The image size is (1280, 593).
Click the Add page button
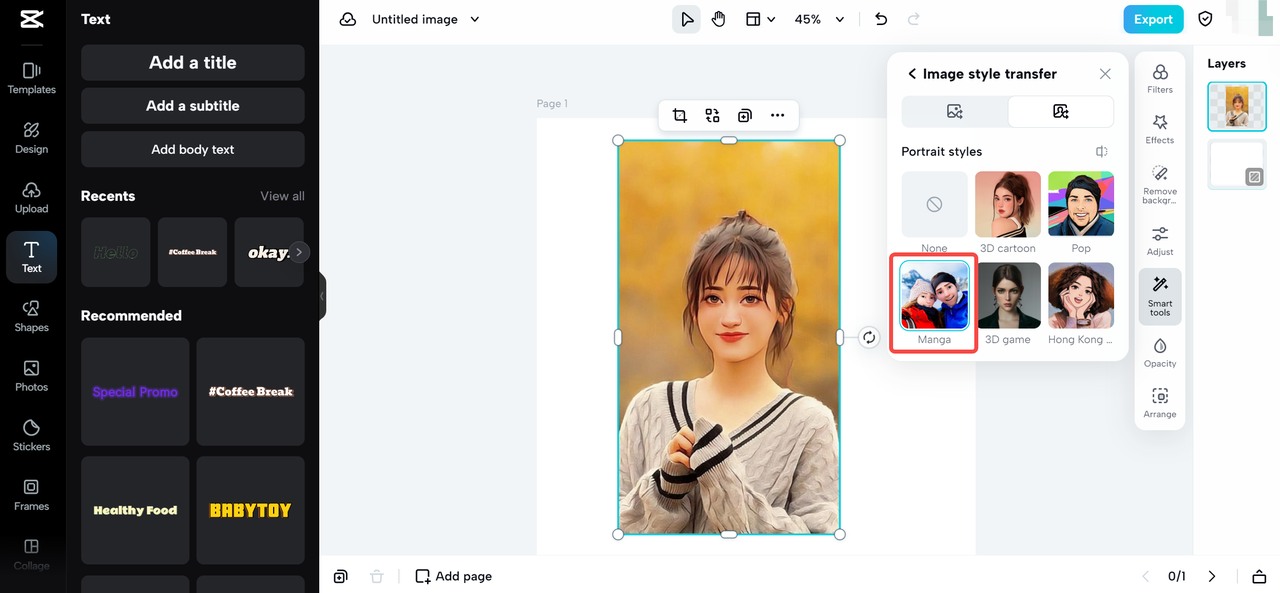[x=454, y=576]
